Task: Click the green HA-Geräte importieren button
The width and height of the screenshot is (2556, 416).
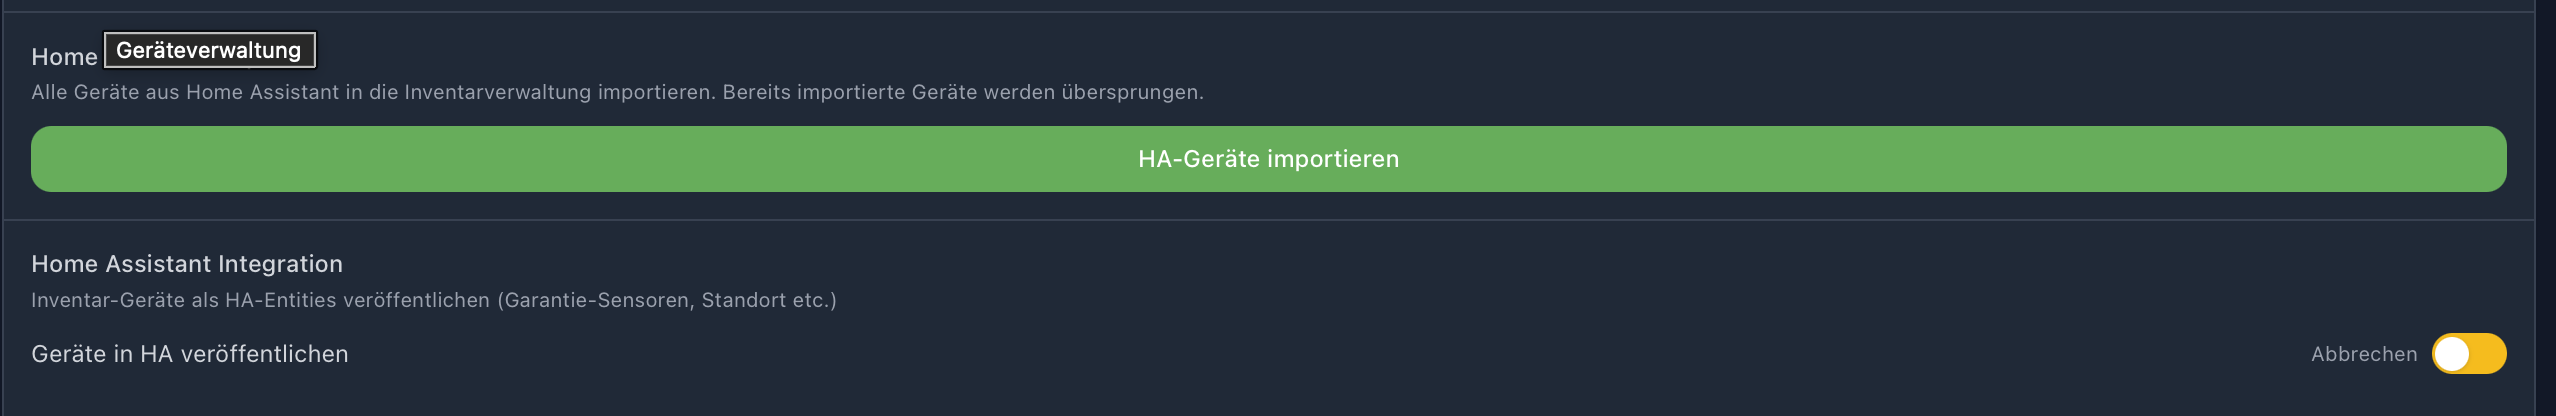Action: point(1268,159)
